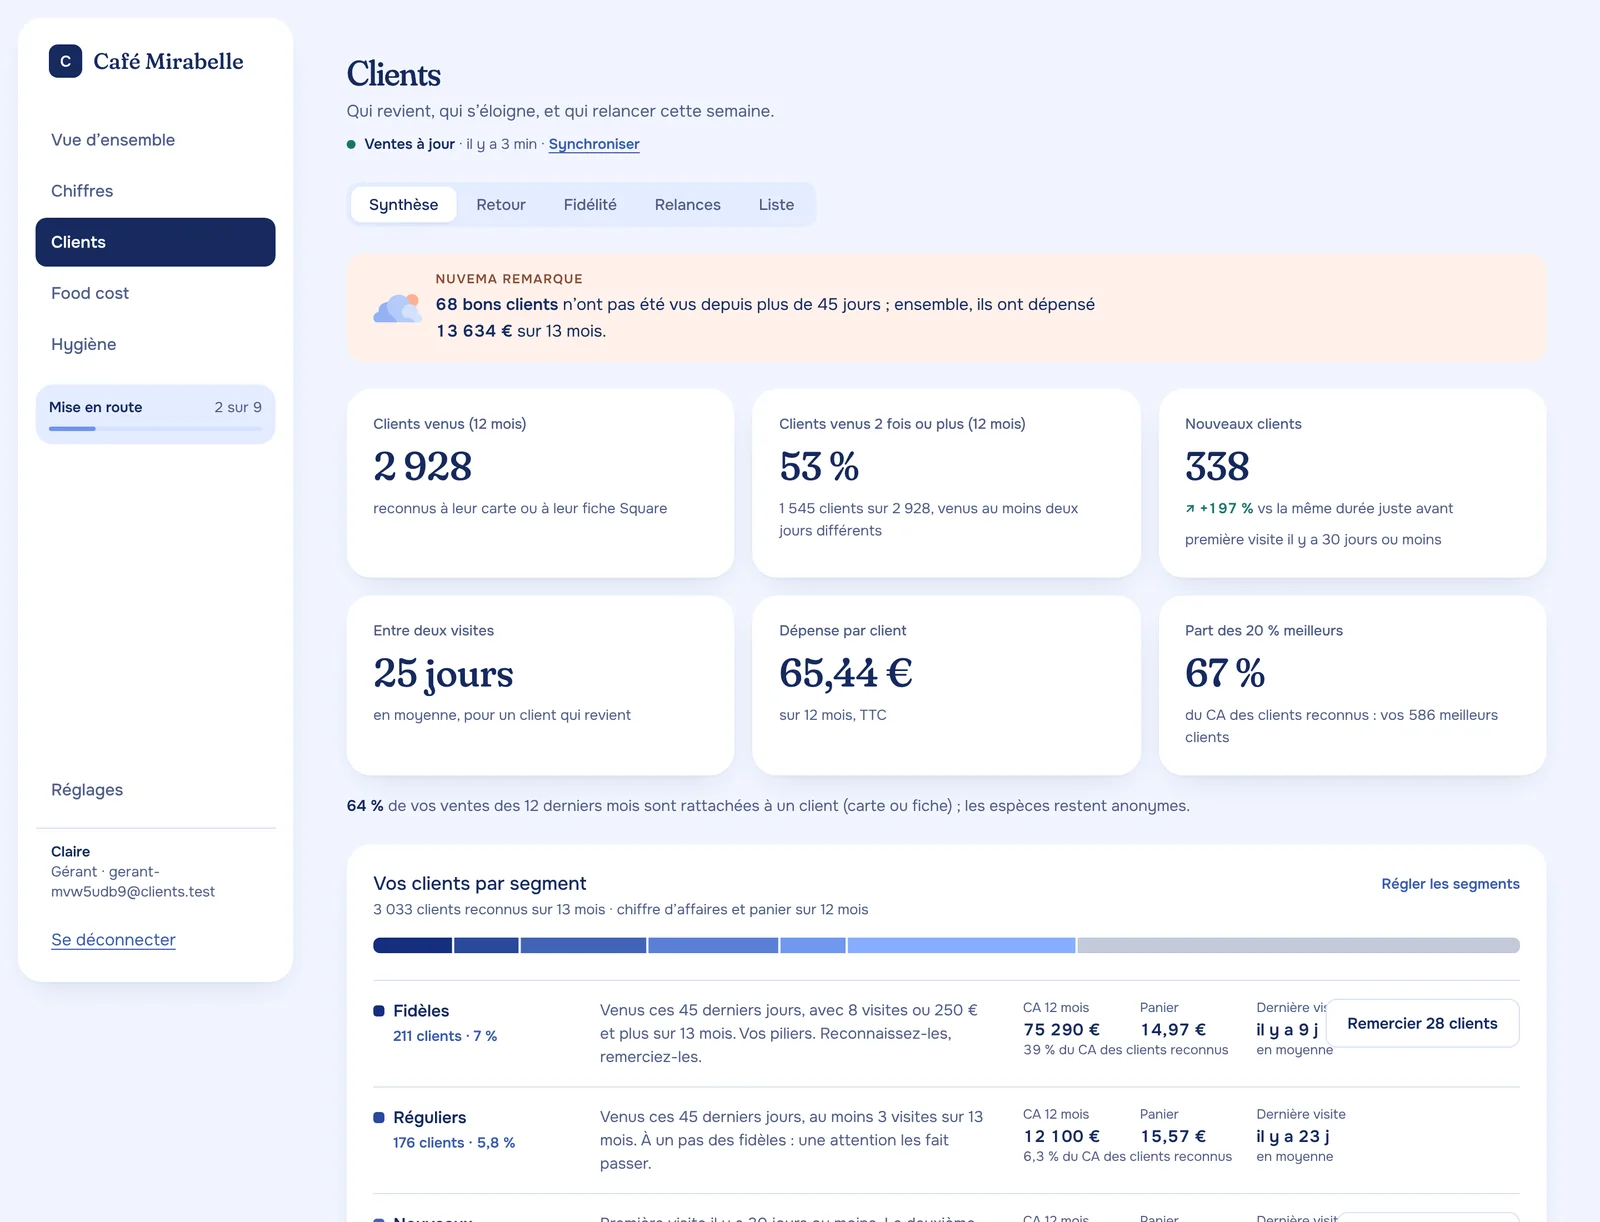The width and height of the screenshot is (1600, 1222).
Task: Click the color dot beside Fidèles
Action: tap(379, 1011)
